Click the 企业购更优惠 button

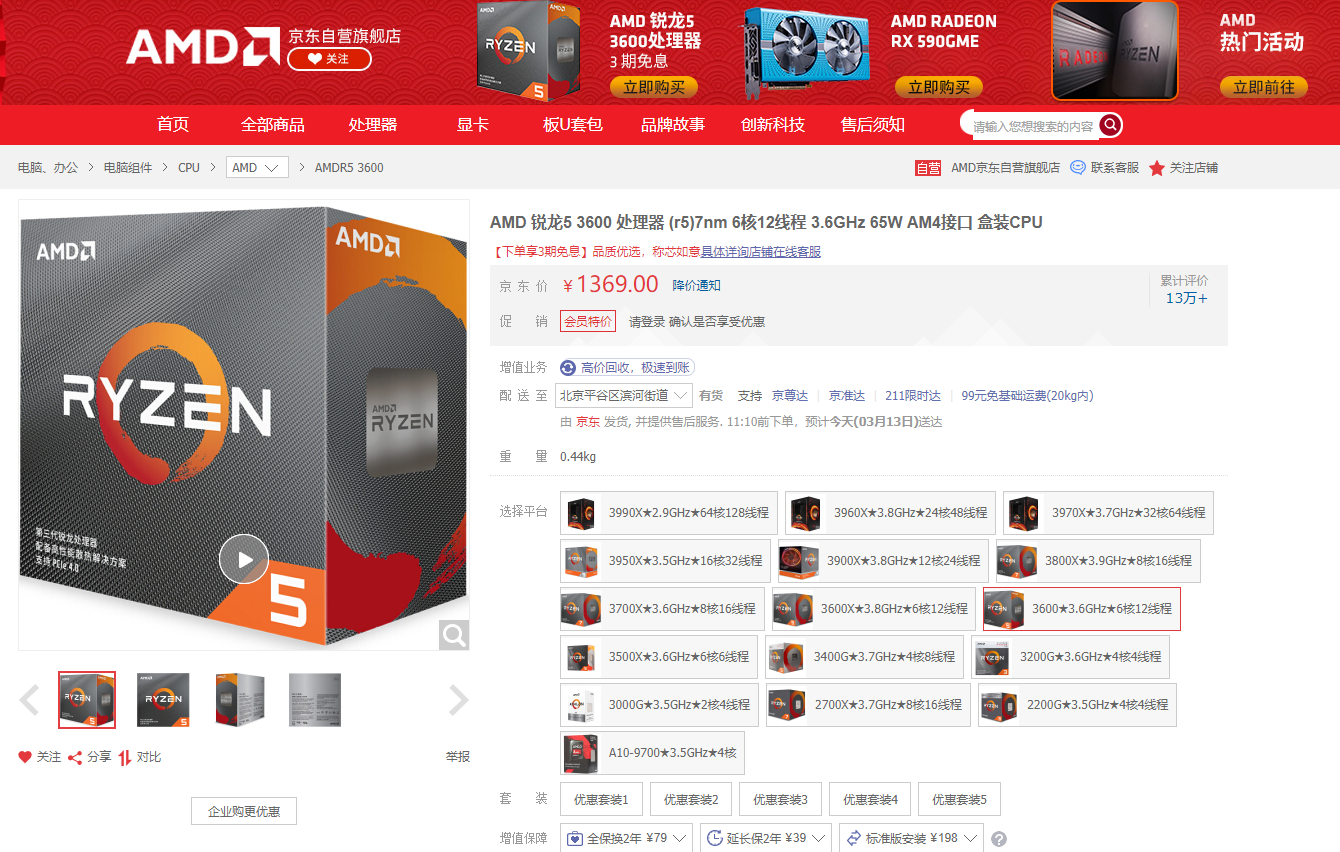point(244,811)
